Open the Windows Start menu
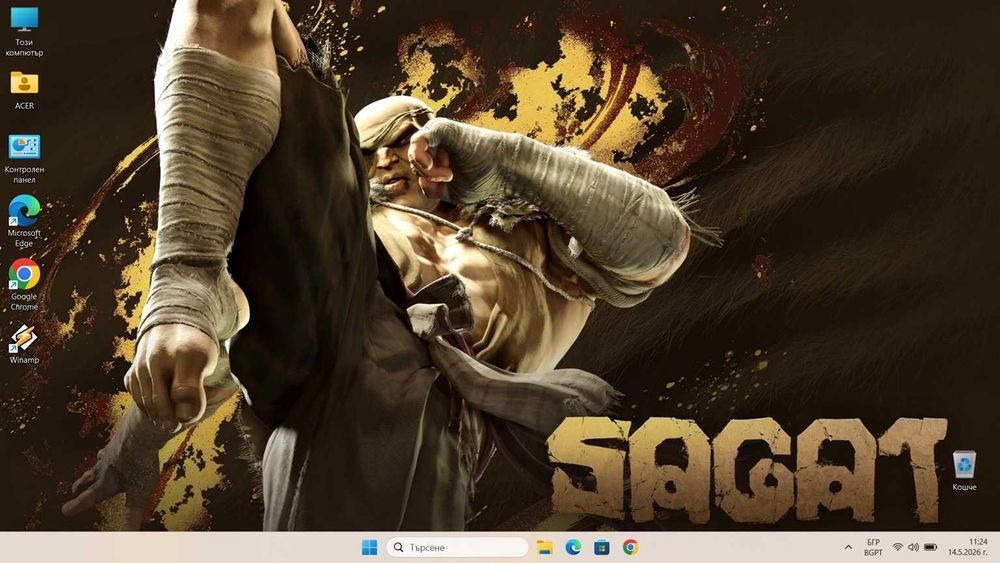Viewport: 1000px width, 563px height. point(369,547)
